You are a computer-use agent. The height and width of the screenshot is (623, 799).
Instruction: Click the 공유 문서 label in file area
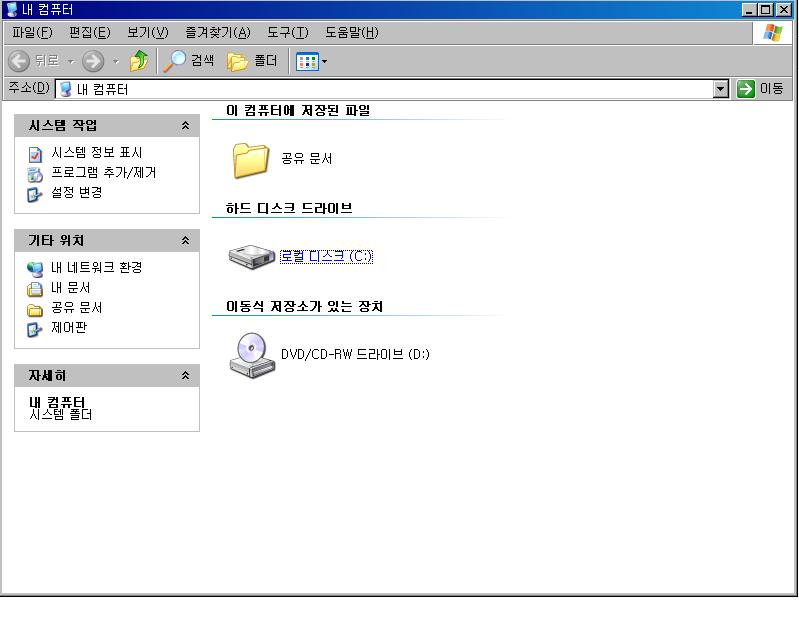(x=307, y=158)
